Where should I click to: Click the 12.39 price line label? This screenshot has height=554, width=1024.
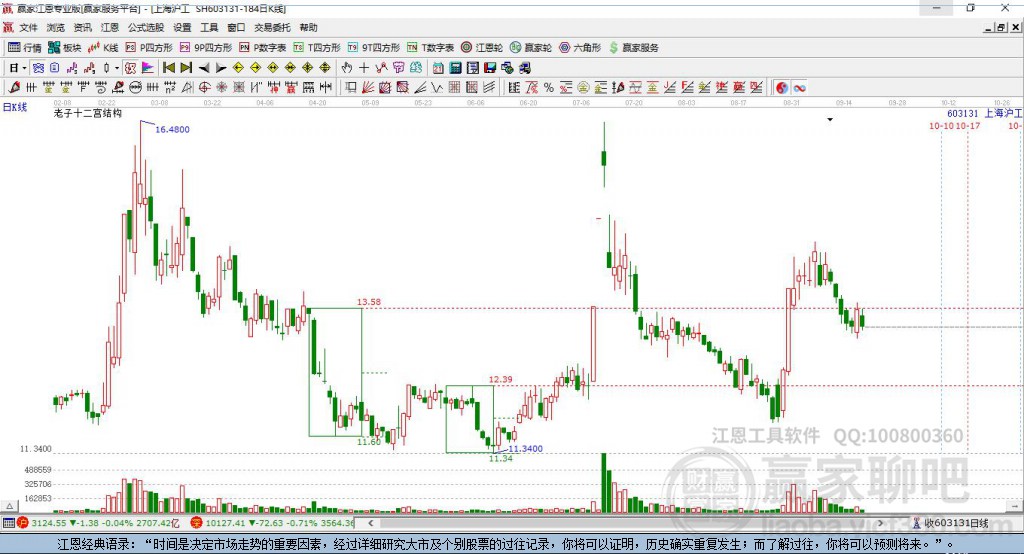tap(501, 379)
